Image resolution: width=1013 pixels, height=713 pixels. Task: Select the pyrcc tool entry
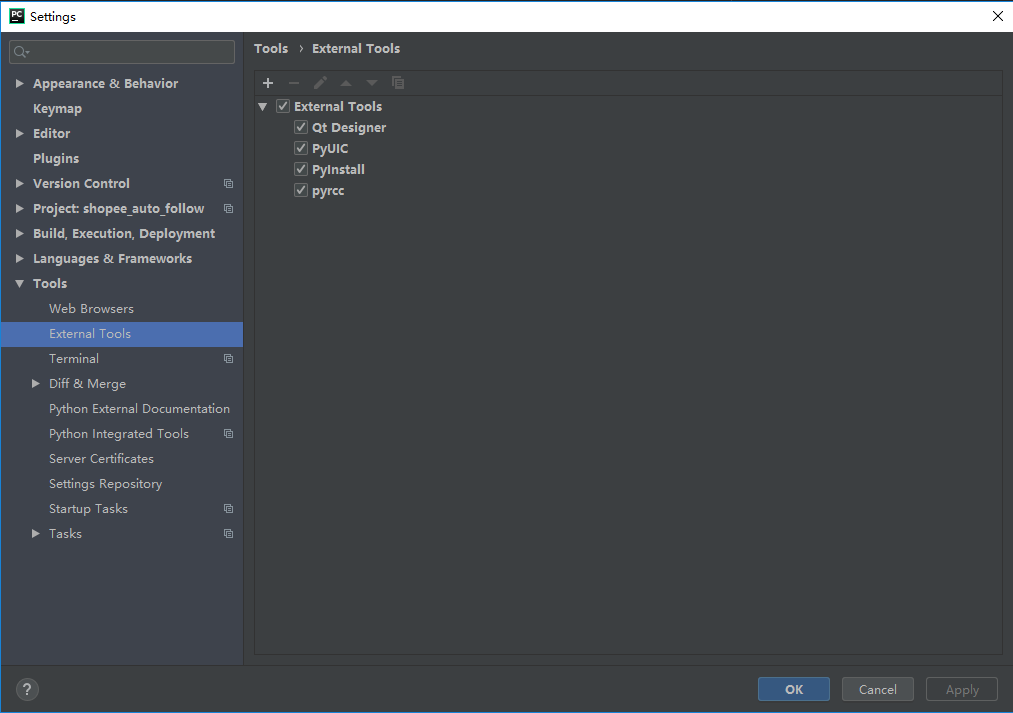tap(328, 191)
